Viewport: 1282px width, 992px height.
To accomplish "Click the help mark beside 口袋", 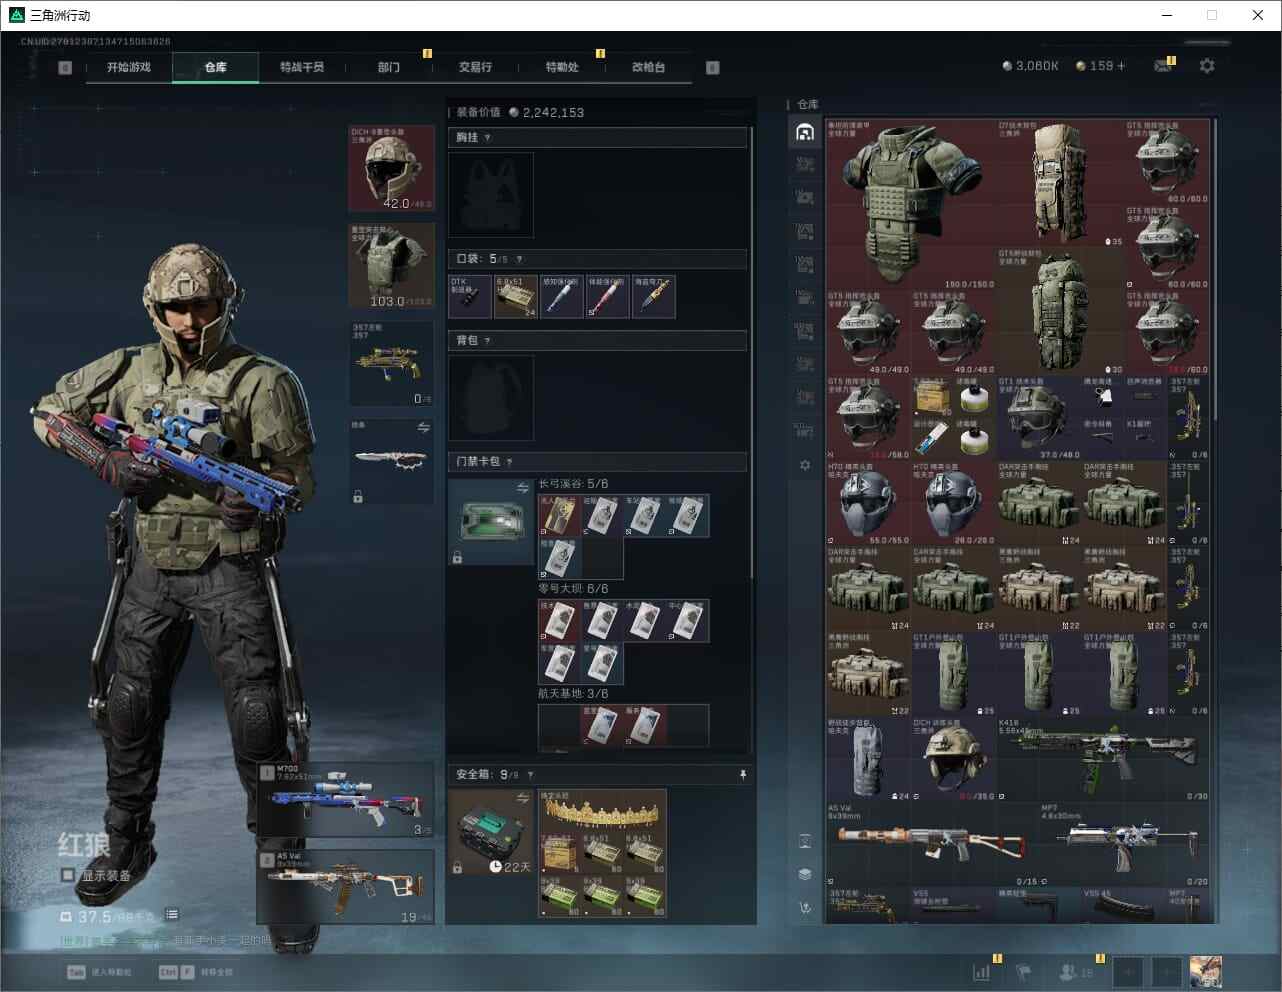I will coord(519,259).
